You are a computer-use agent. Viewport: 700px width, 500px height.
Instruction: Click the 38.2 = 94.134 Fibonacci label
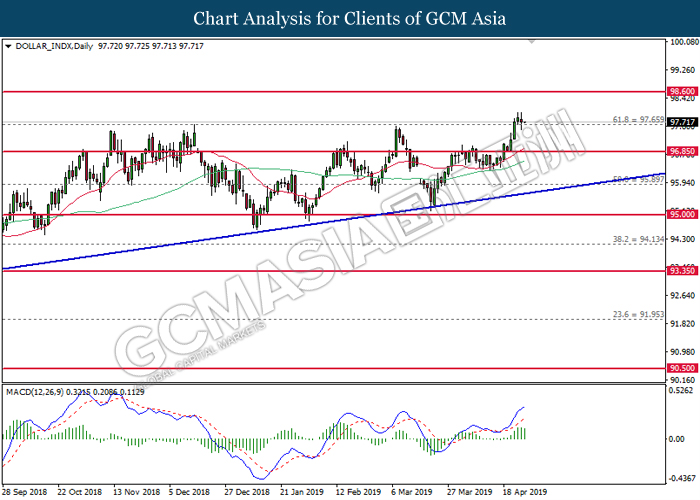(637, 240)
